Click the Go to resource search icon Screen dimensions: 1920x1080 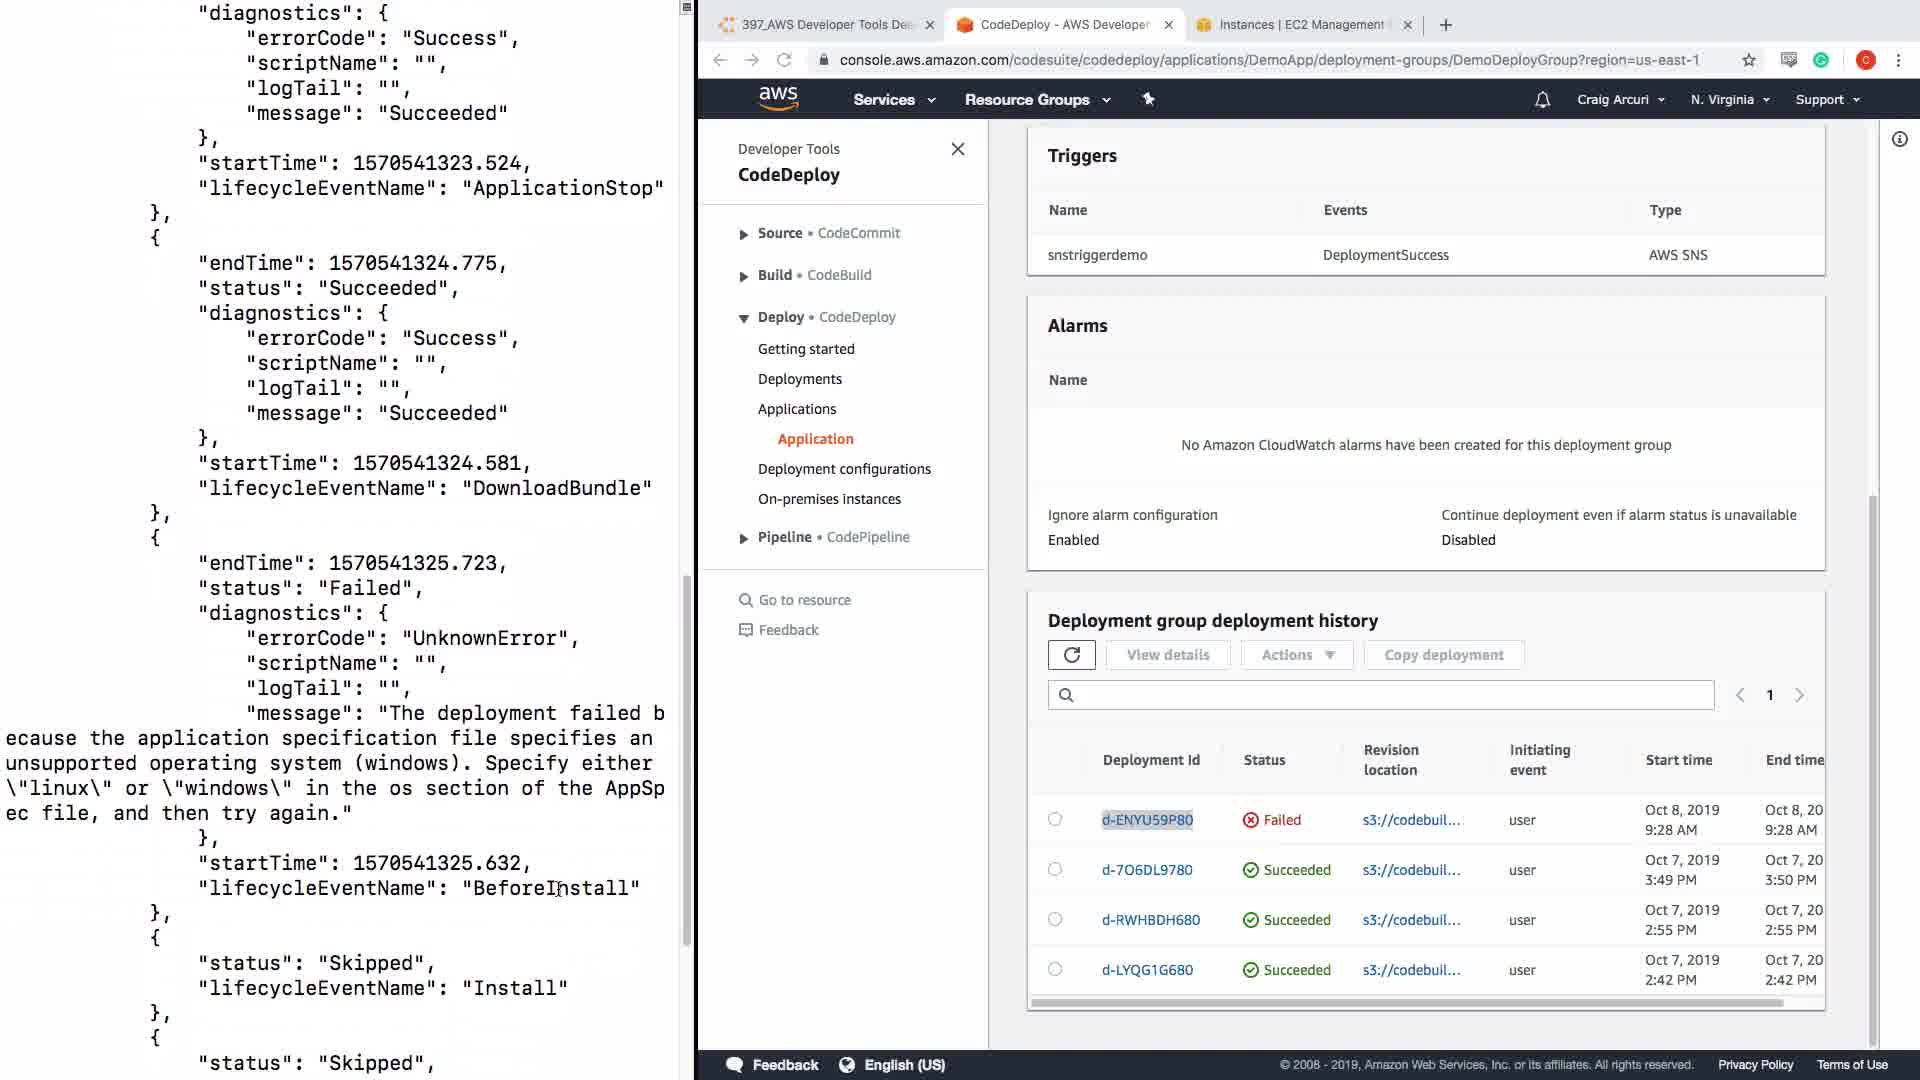pyautogui.click(x=745, y=600)
